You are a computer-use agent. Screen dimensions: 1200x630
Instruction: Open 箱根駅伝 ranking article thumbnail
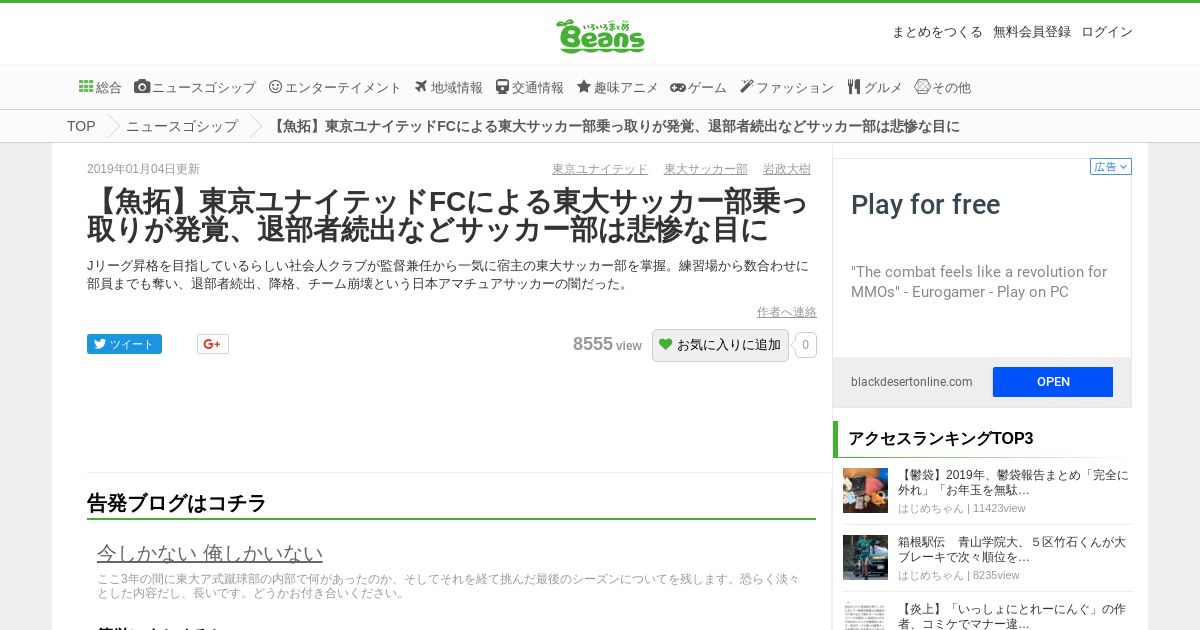(865, 557)
